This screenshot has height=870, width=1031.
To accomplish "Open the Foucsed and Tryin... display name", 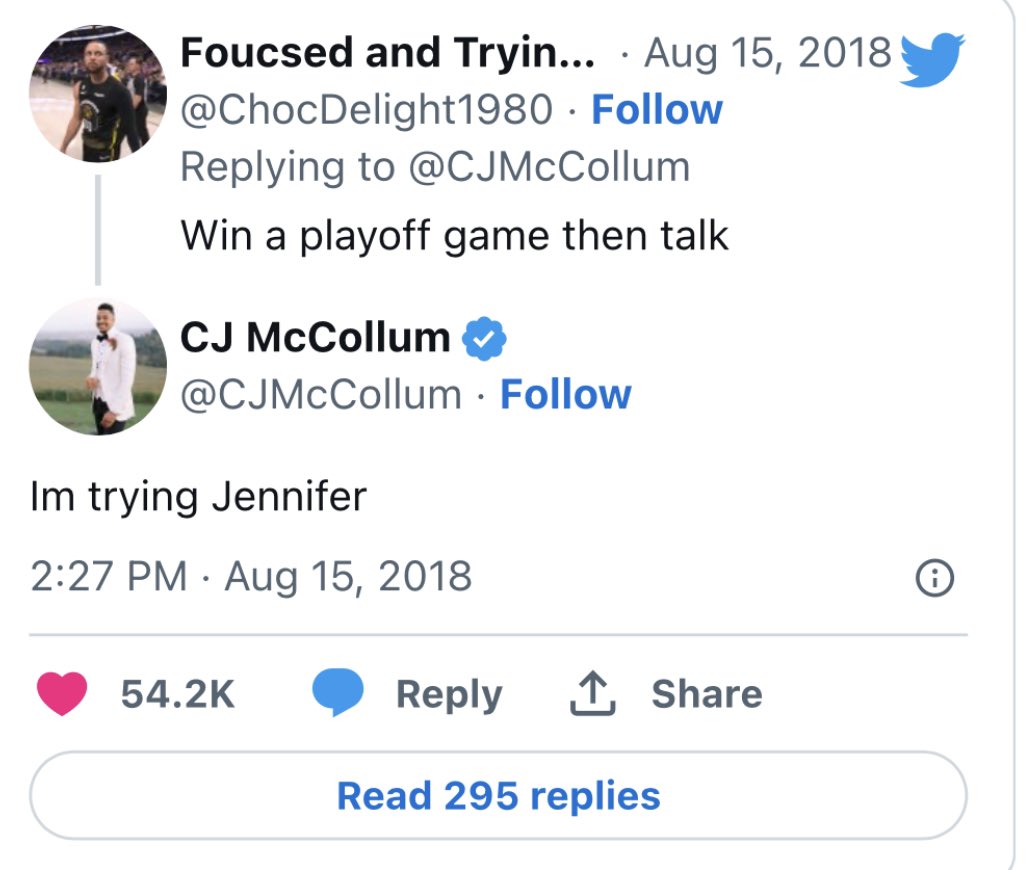I will coord(388,53).
